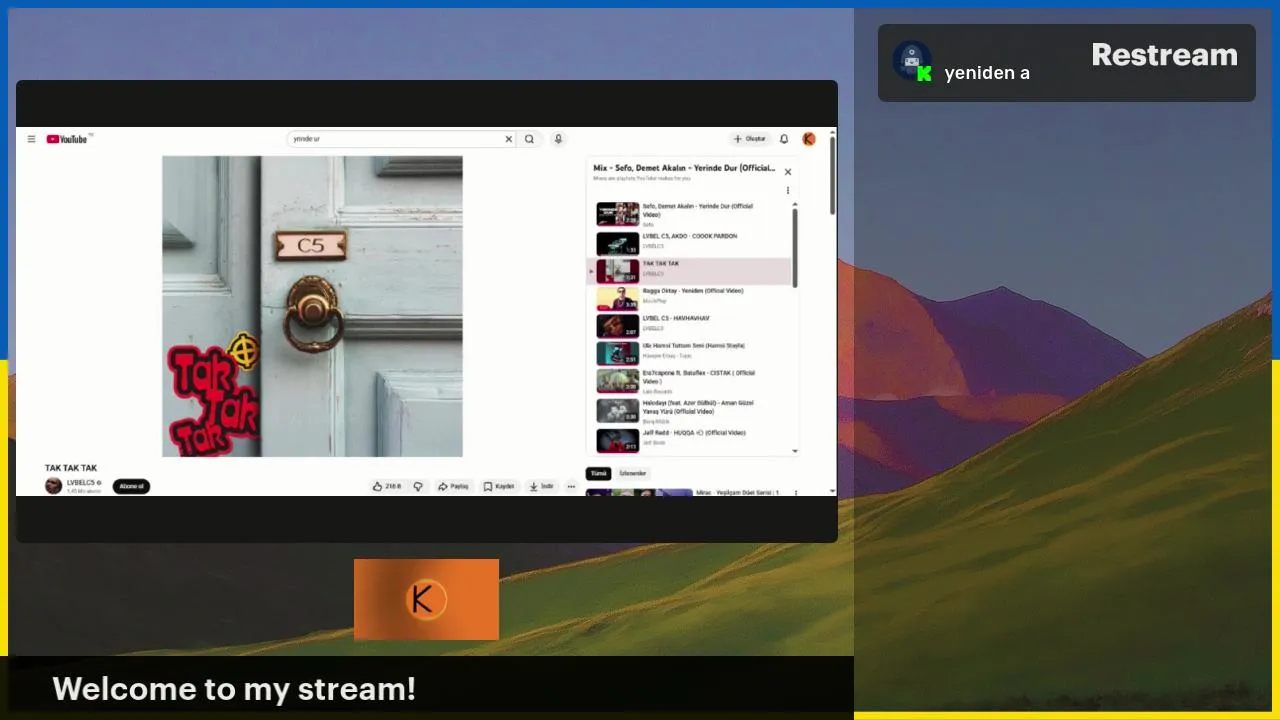Image resolution: width=1280 pixels, height=720 pixels.
Task: Click the 'yeniden a' chat message
Action: 987,72
